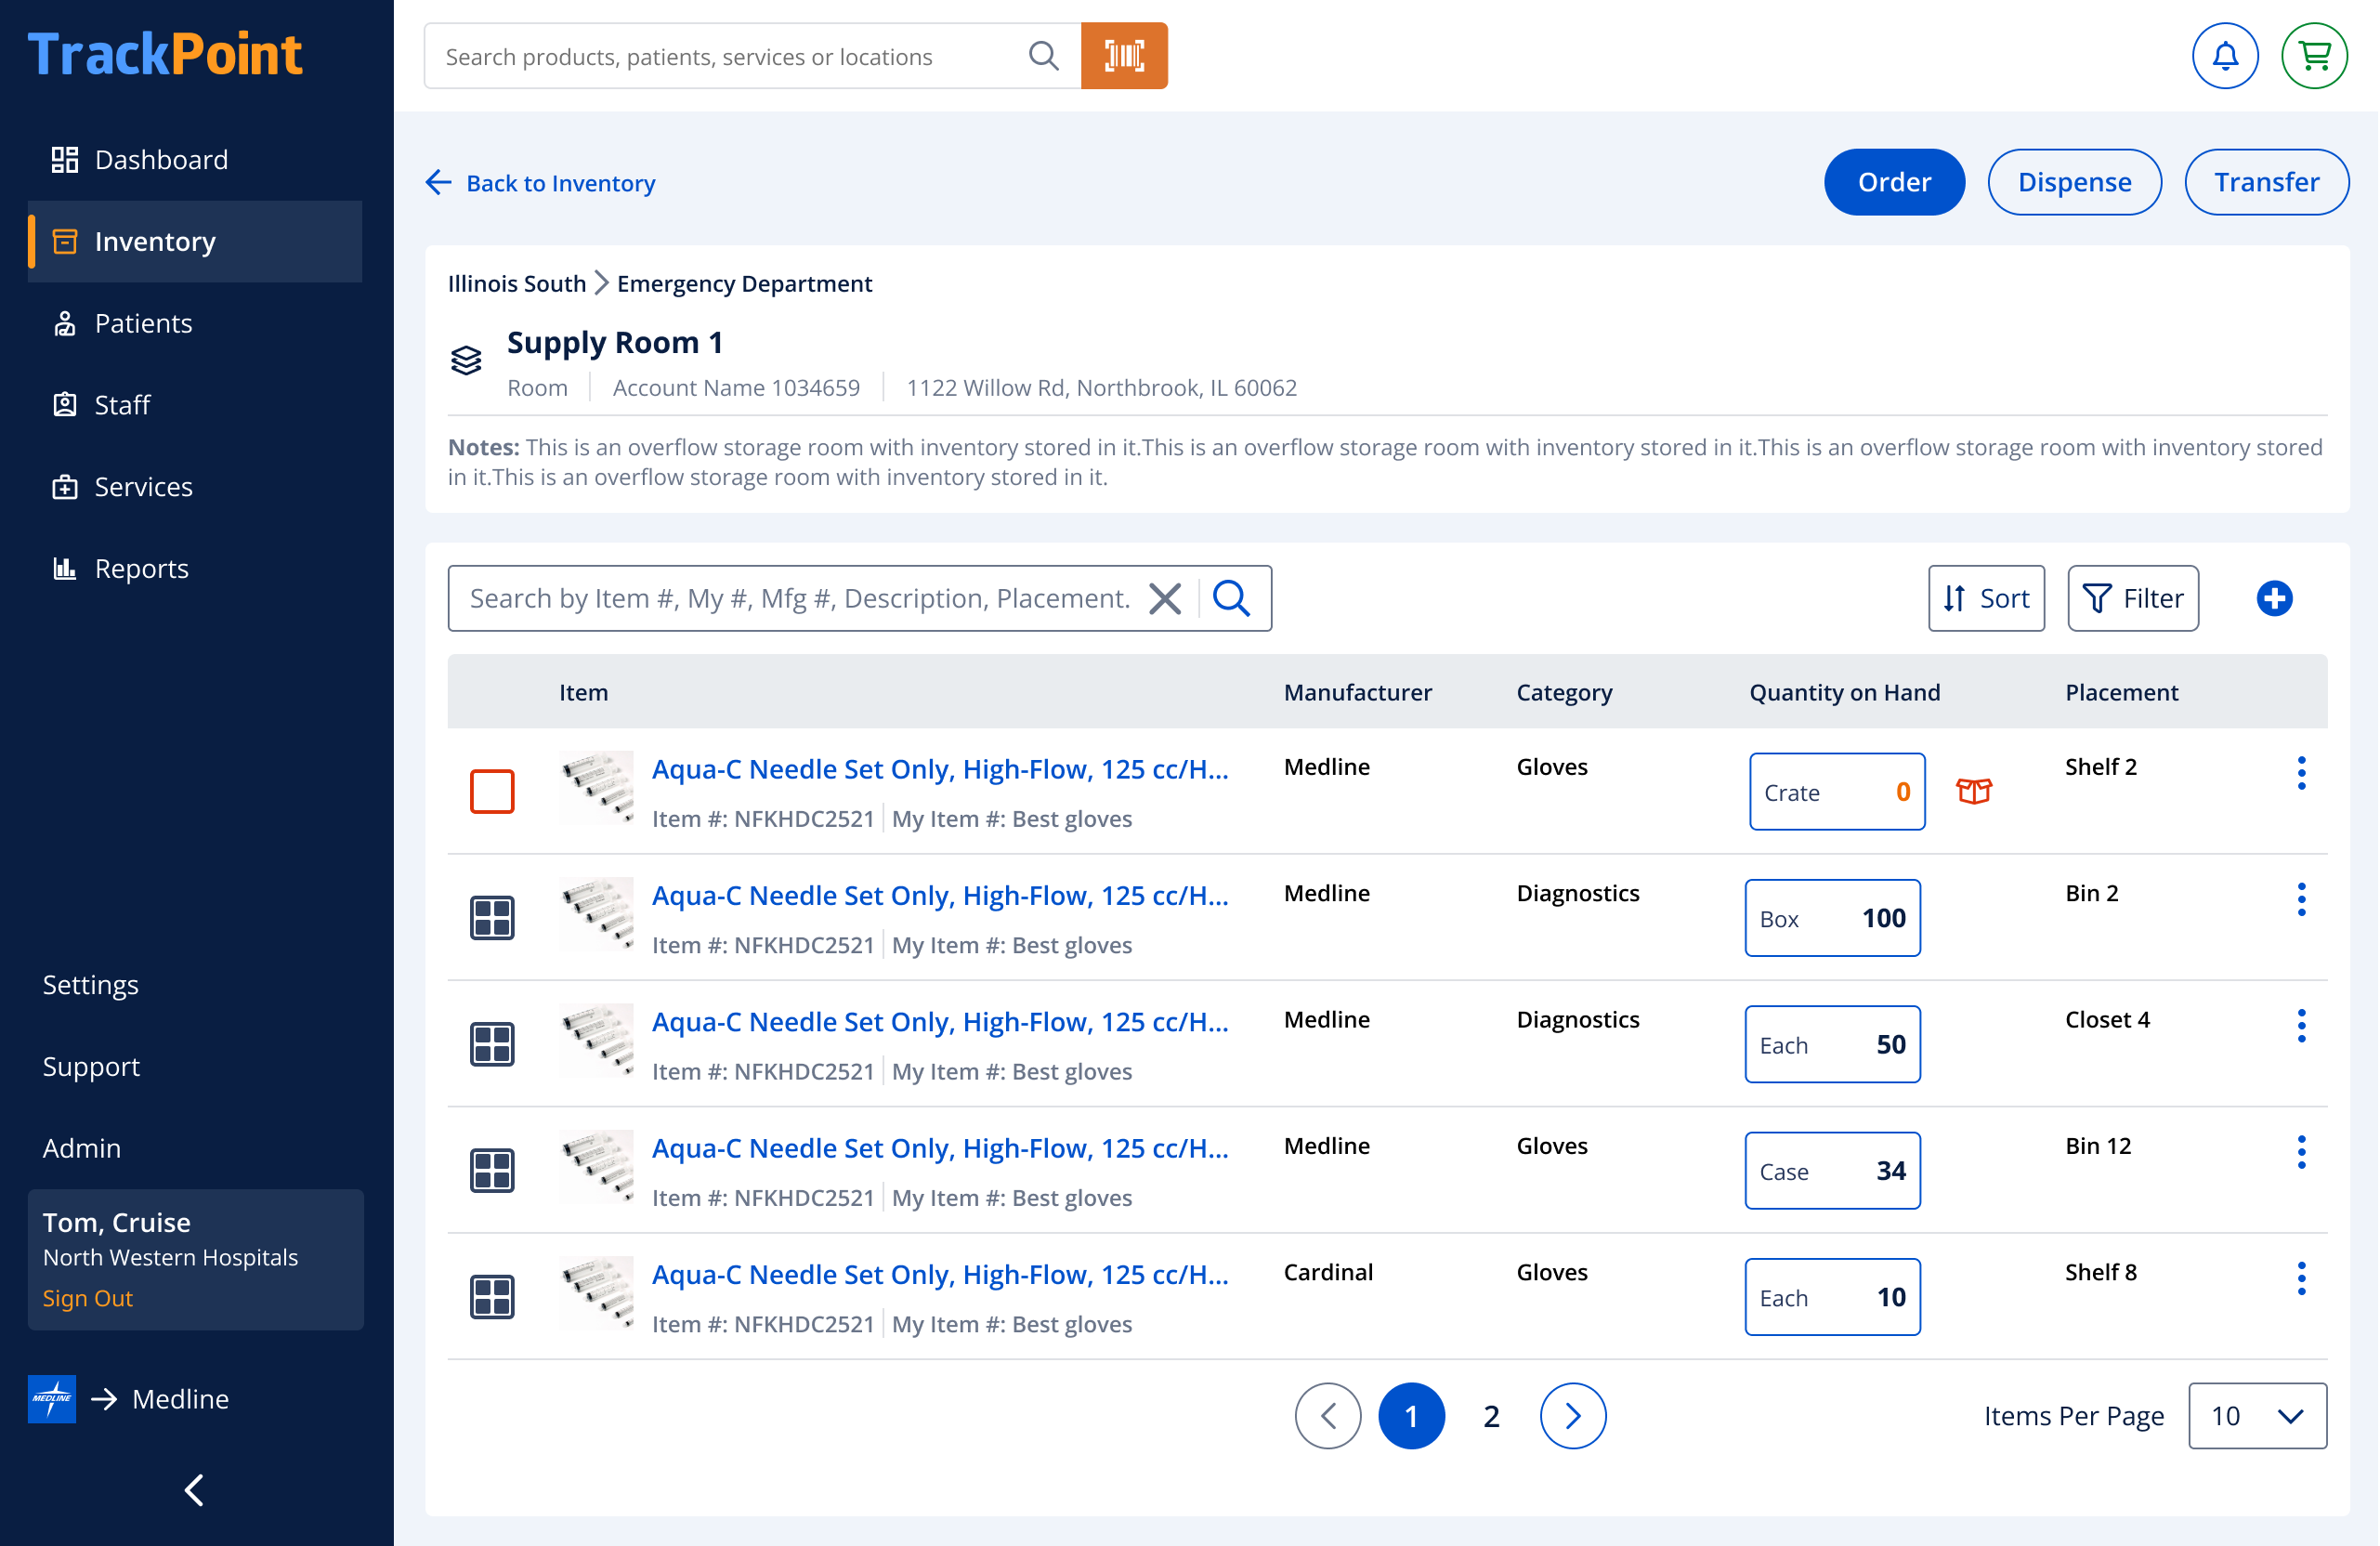Open the Filter options
This screenshot has width=2380, height=1546.
2133,598
